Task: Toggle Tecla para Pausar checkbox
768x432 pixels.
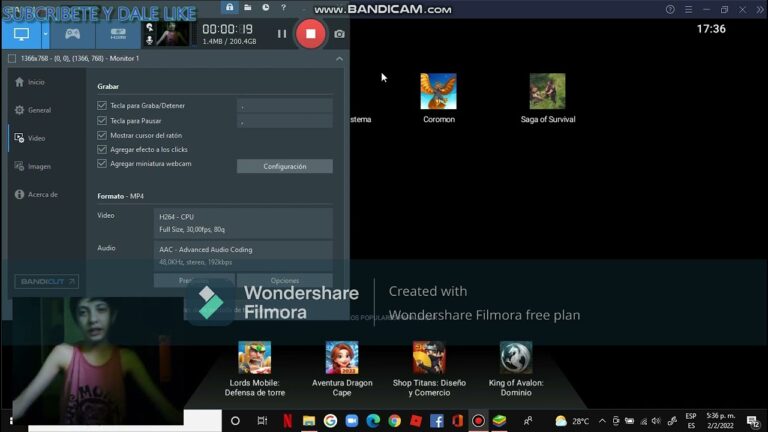Action: click(102, 120)
